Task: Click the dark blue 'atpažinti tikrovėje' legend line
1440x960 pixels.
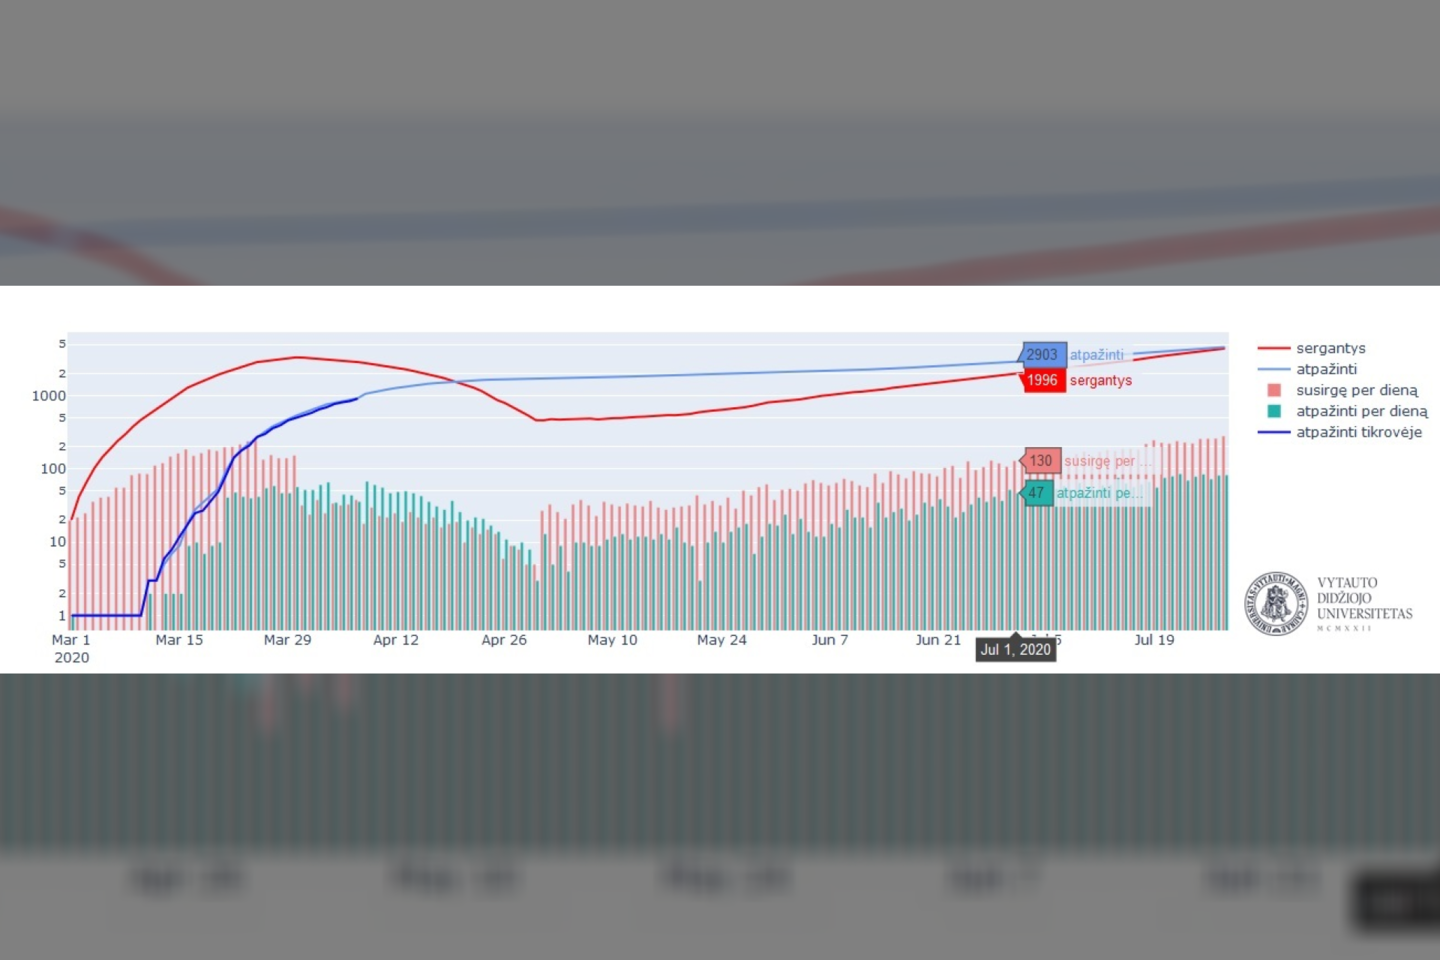Action: tap(1273, 432)
